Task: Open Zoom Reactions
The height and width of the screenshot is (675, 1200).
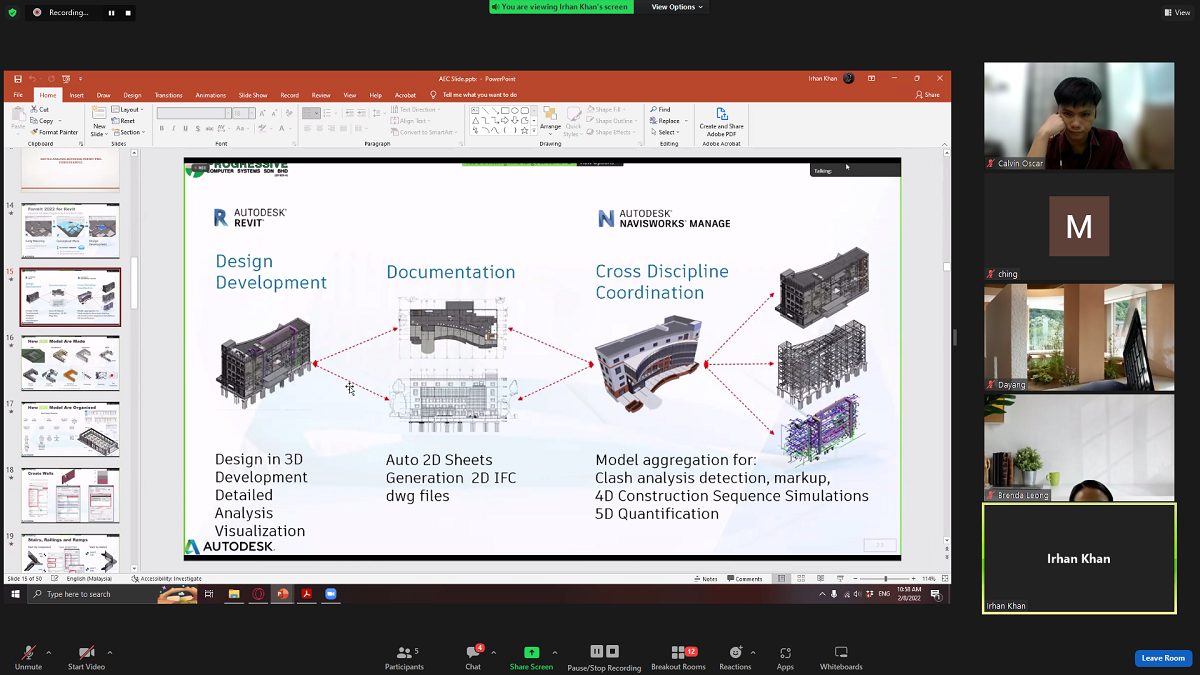Action: tap(735, 657)
